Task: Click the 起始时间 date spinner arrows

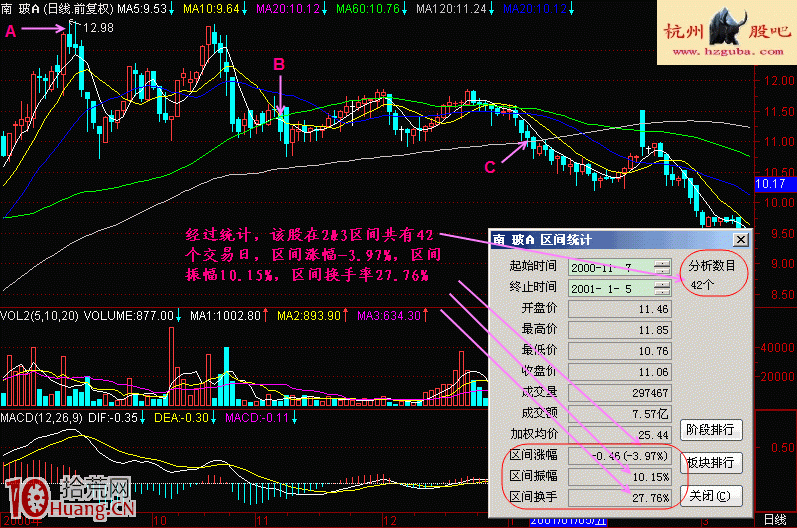Action: (662, 267)
